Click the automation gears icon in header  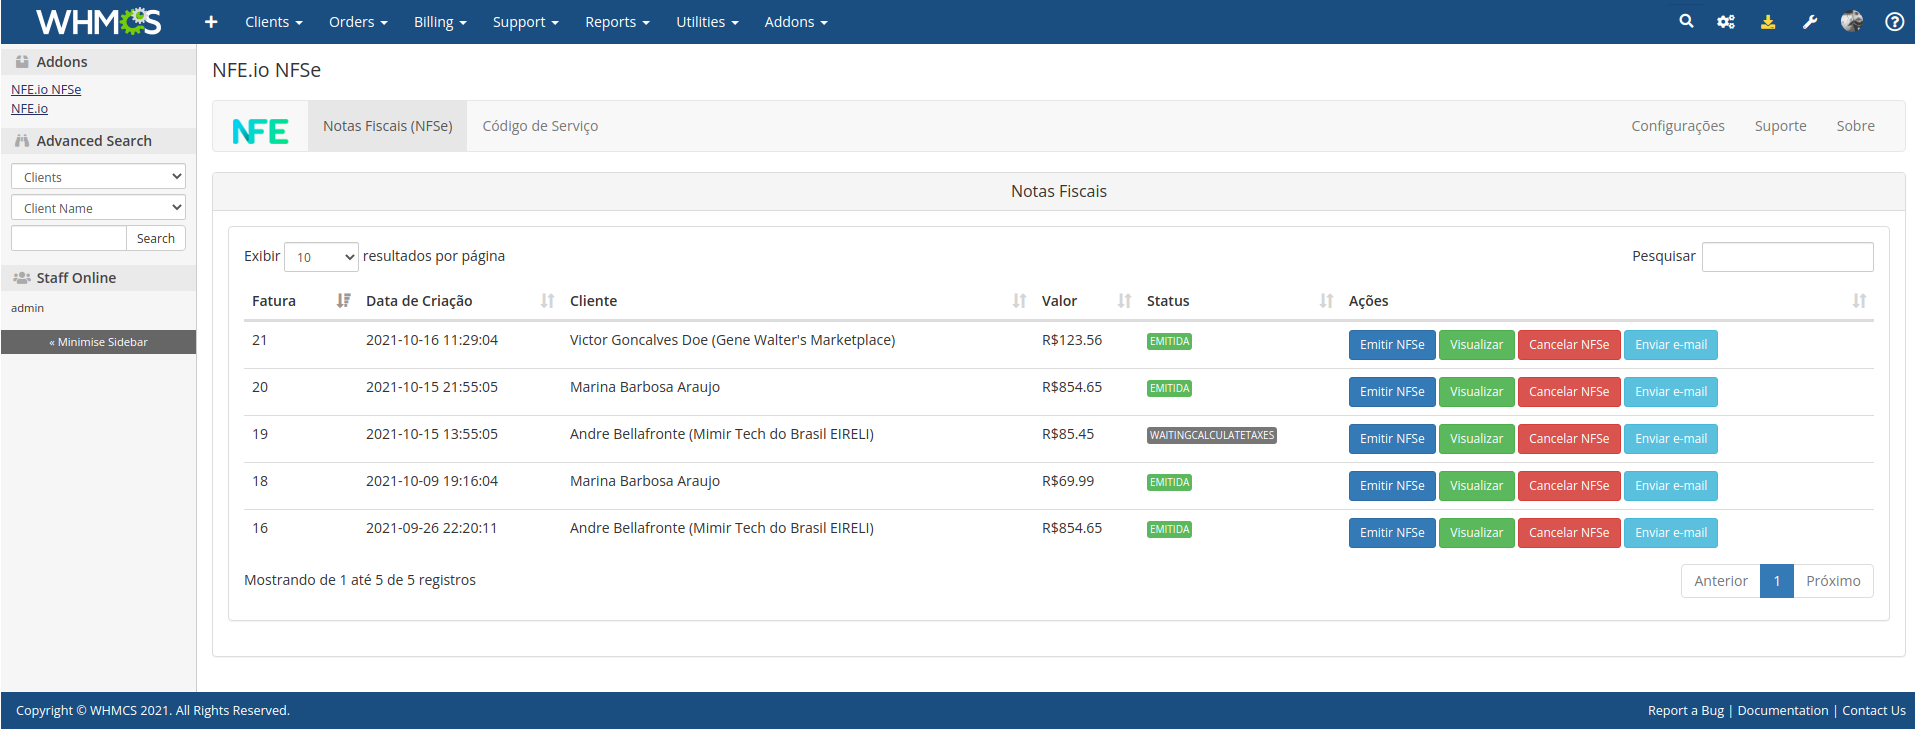point(1726,22)
